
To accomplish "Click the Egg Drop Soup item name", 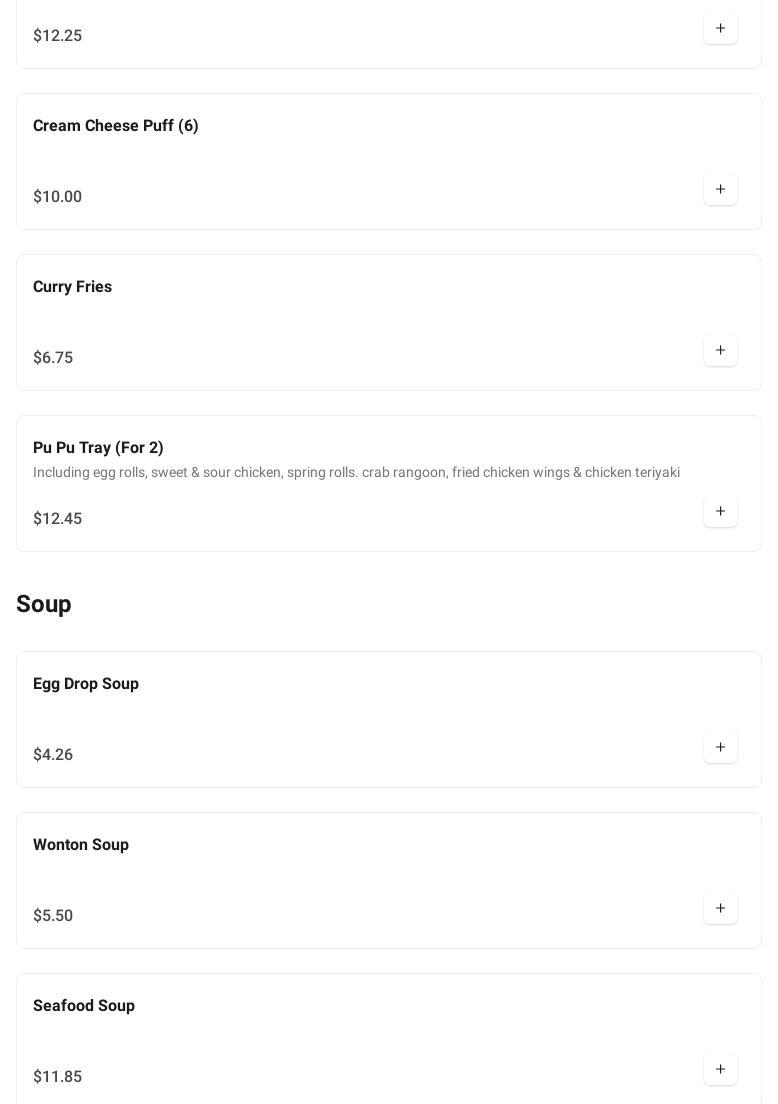I will [86, 684].
